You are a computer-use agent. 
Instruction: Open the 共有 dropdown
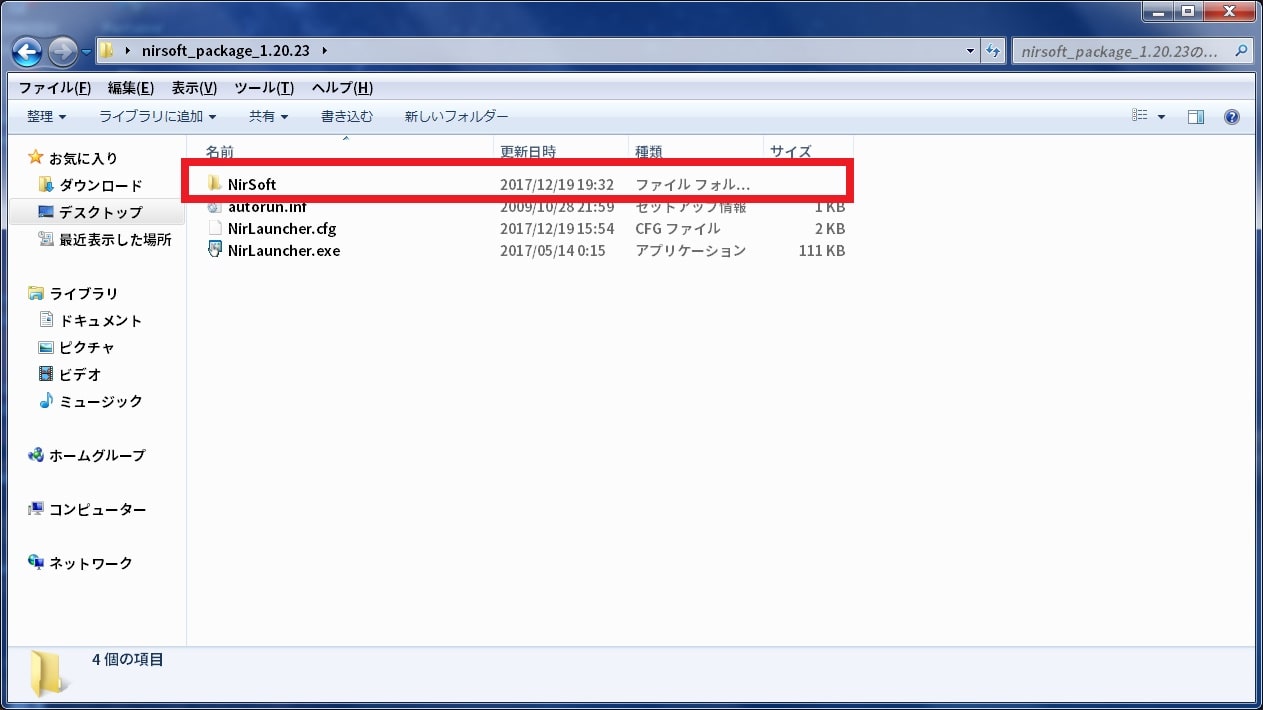coord(268,116)
